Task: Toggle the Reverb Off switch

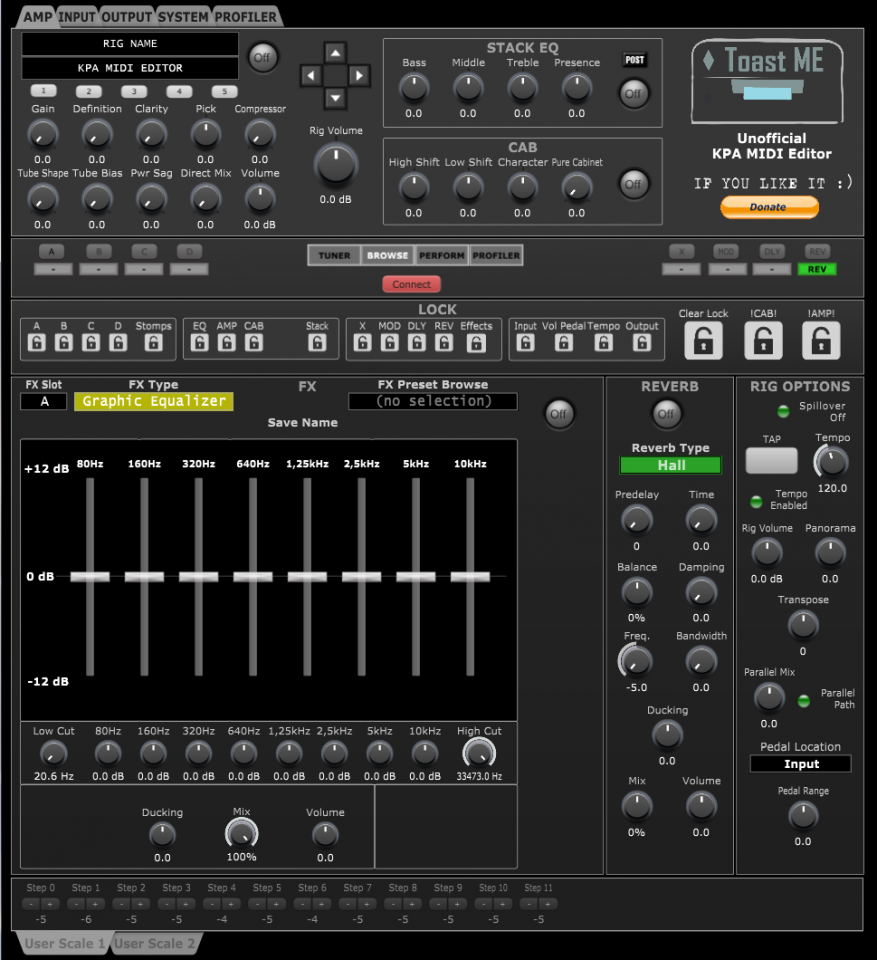Action: point(666,412)
